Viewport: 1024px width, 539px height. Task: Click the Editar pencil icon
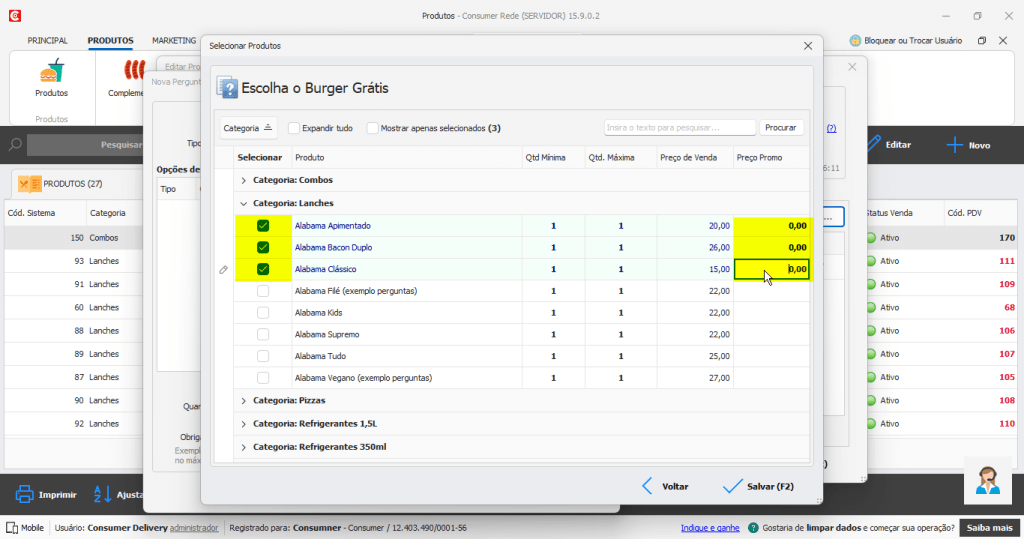coord(874,144)
